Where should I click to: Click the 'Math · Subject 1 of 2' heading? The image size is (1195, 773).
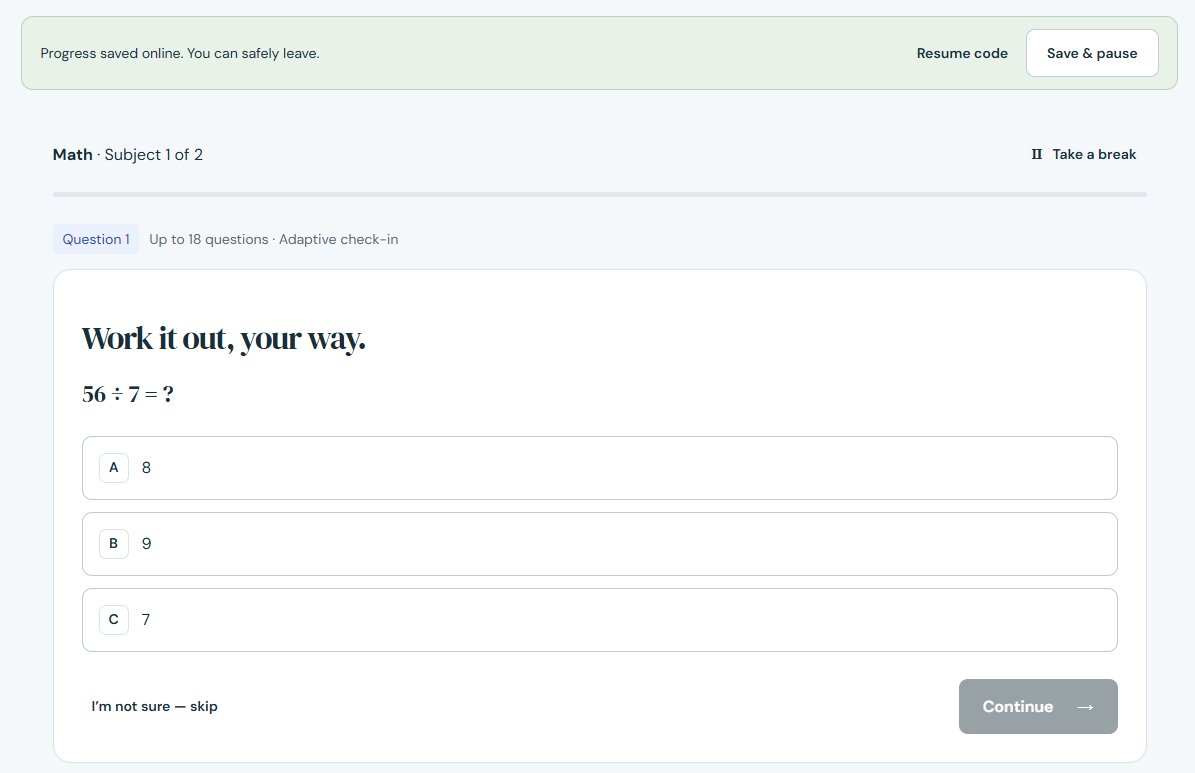(x=128, y=155)
